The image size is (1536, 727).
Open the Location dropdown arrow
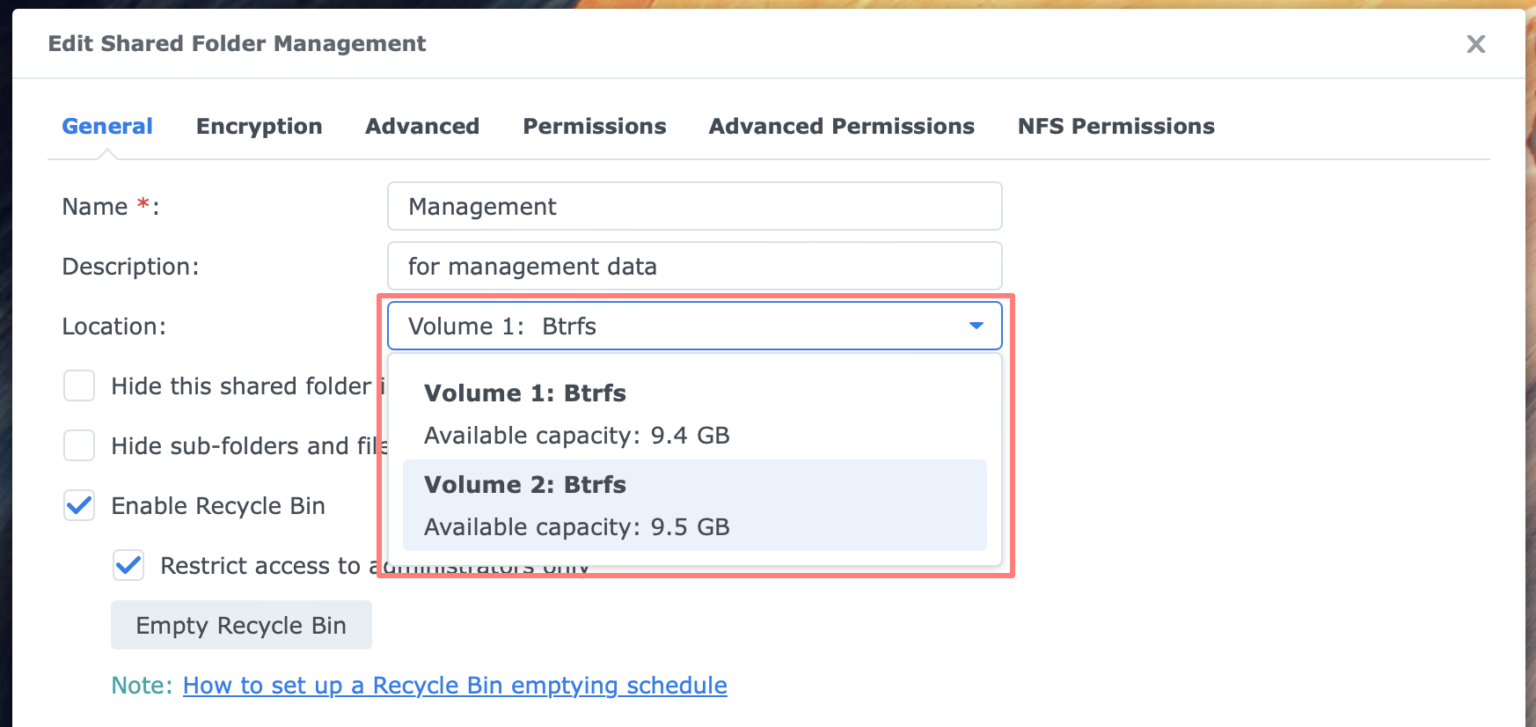pos(975,326)
